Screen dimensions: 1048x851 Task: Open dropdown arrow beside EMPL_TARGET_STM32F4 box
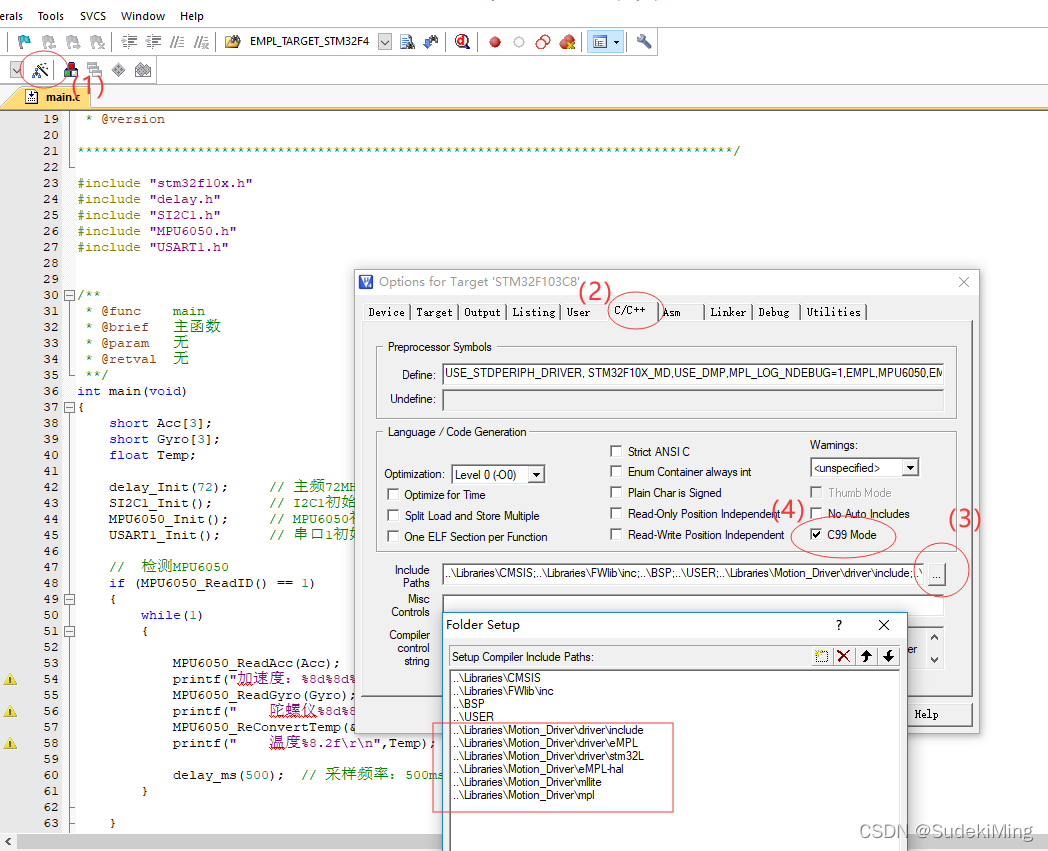(x=385, y=42)
